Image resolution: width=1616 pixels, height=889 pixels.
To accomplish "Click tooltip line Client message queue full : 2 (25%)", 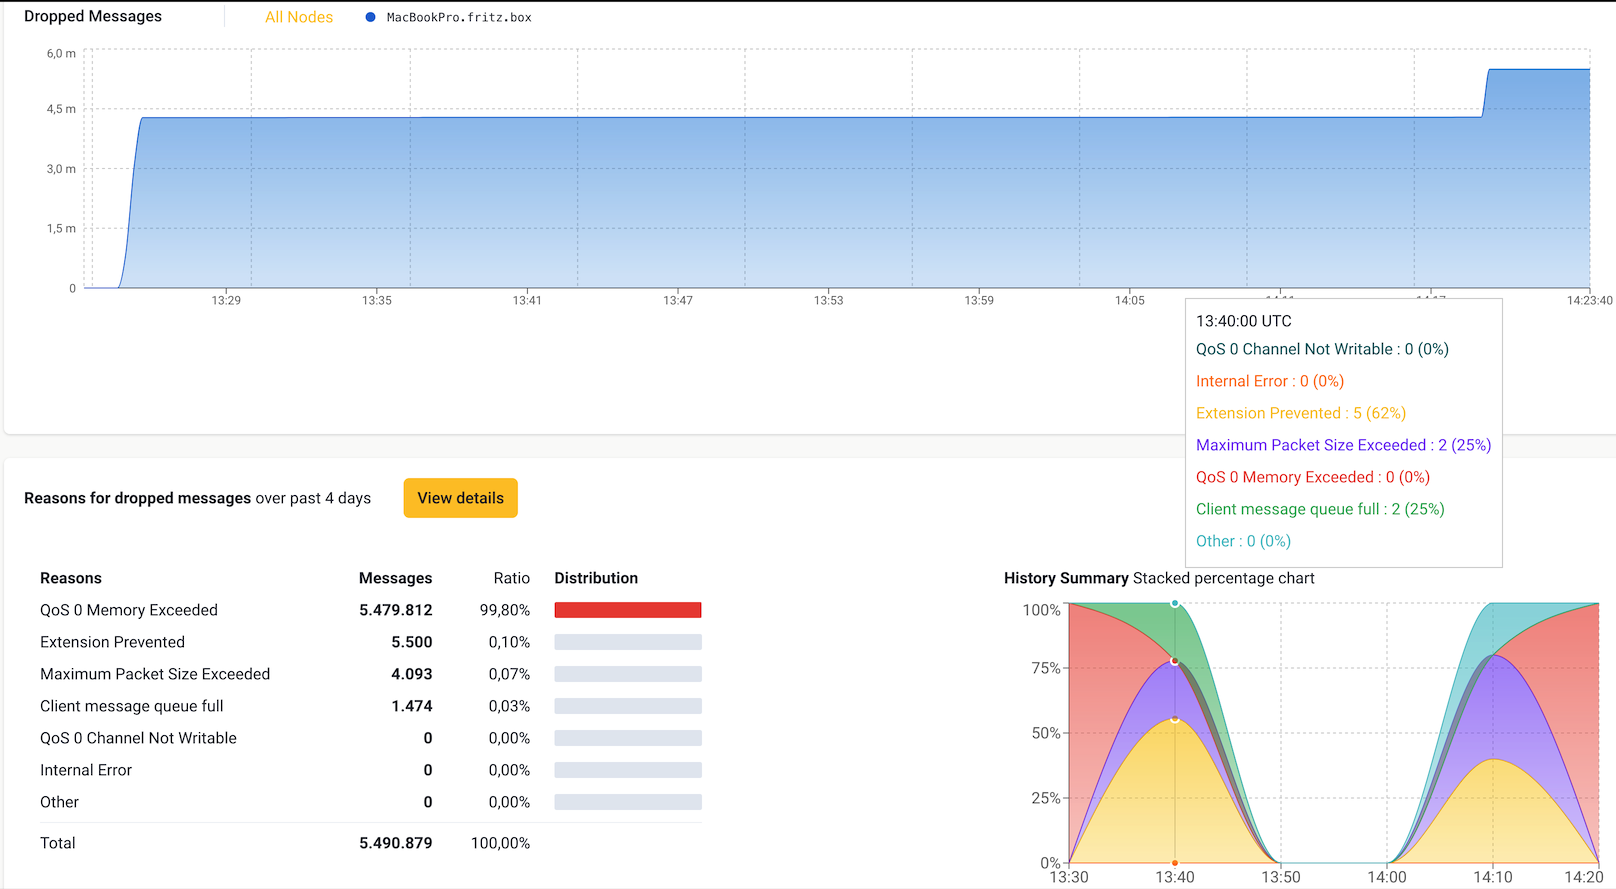I will point(1320,509).
